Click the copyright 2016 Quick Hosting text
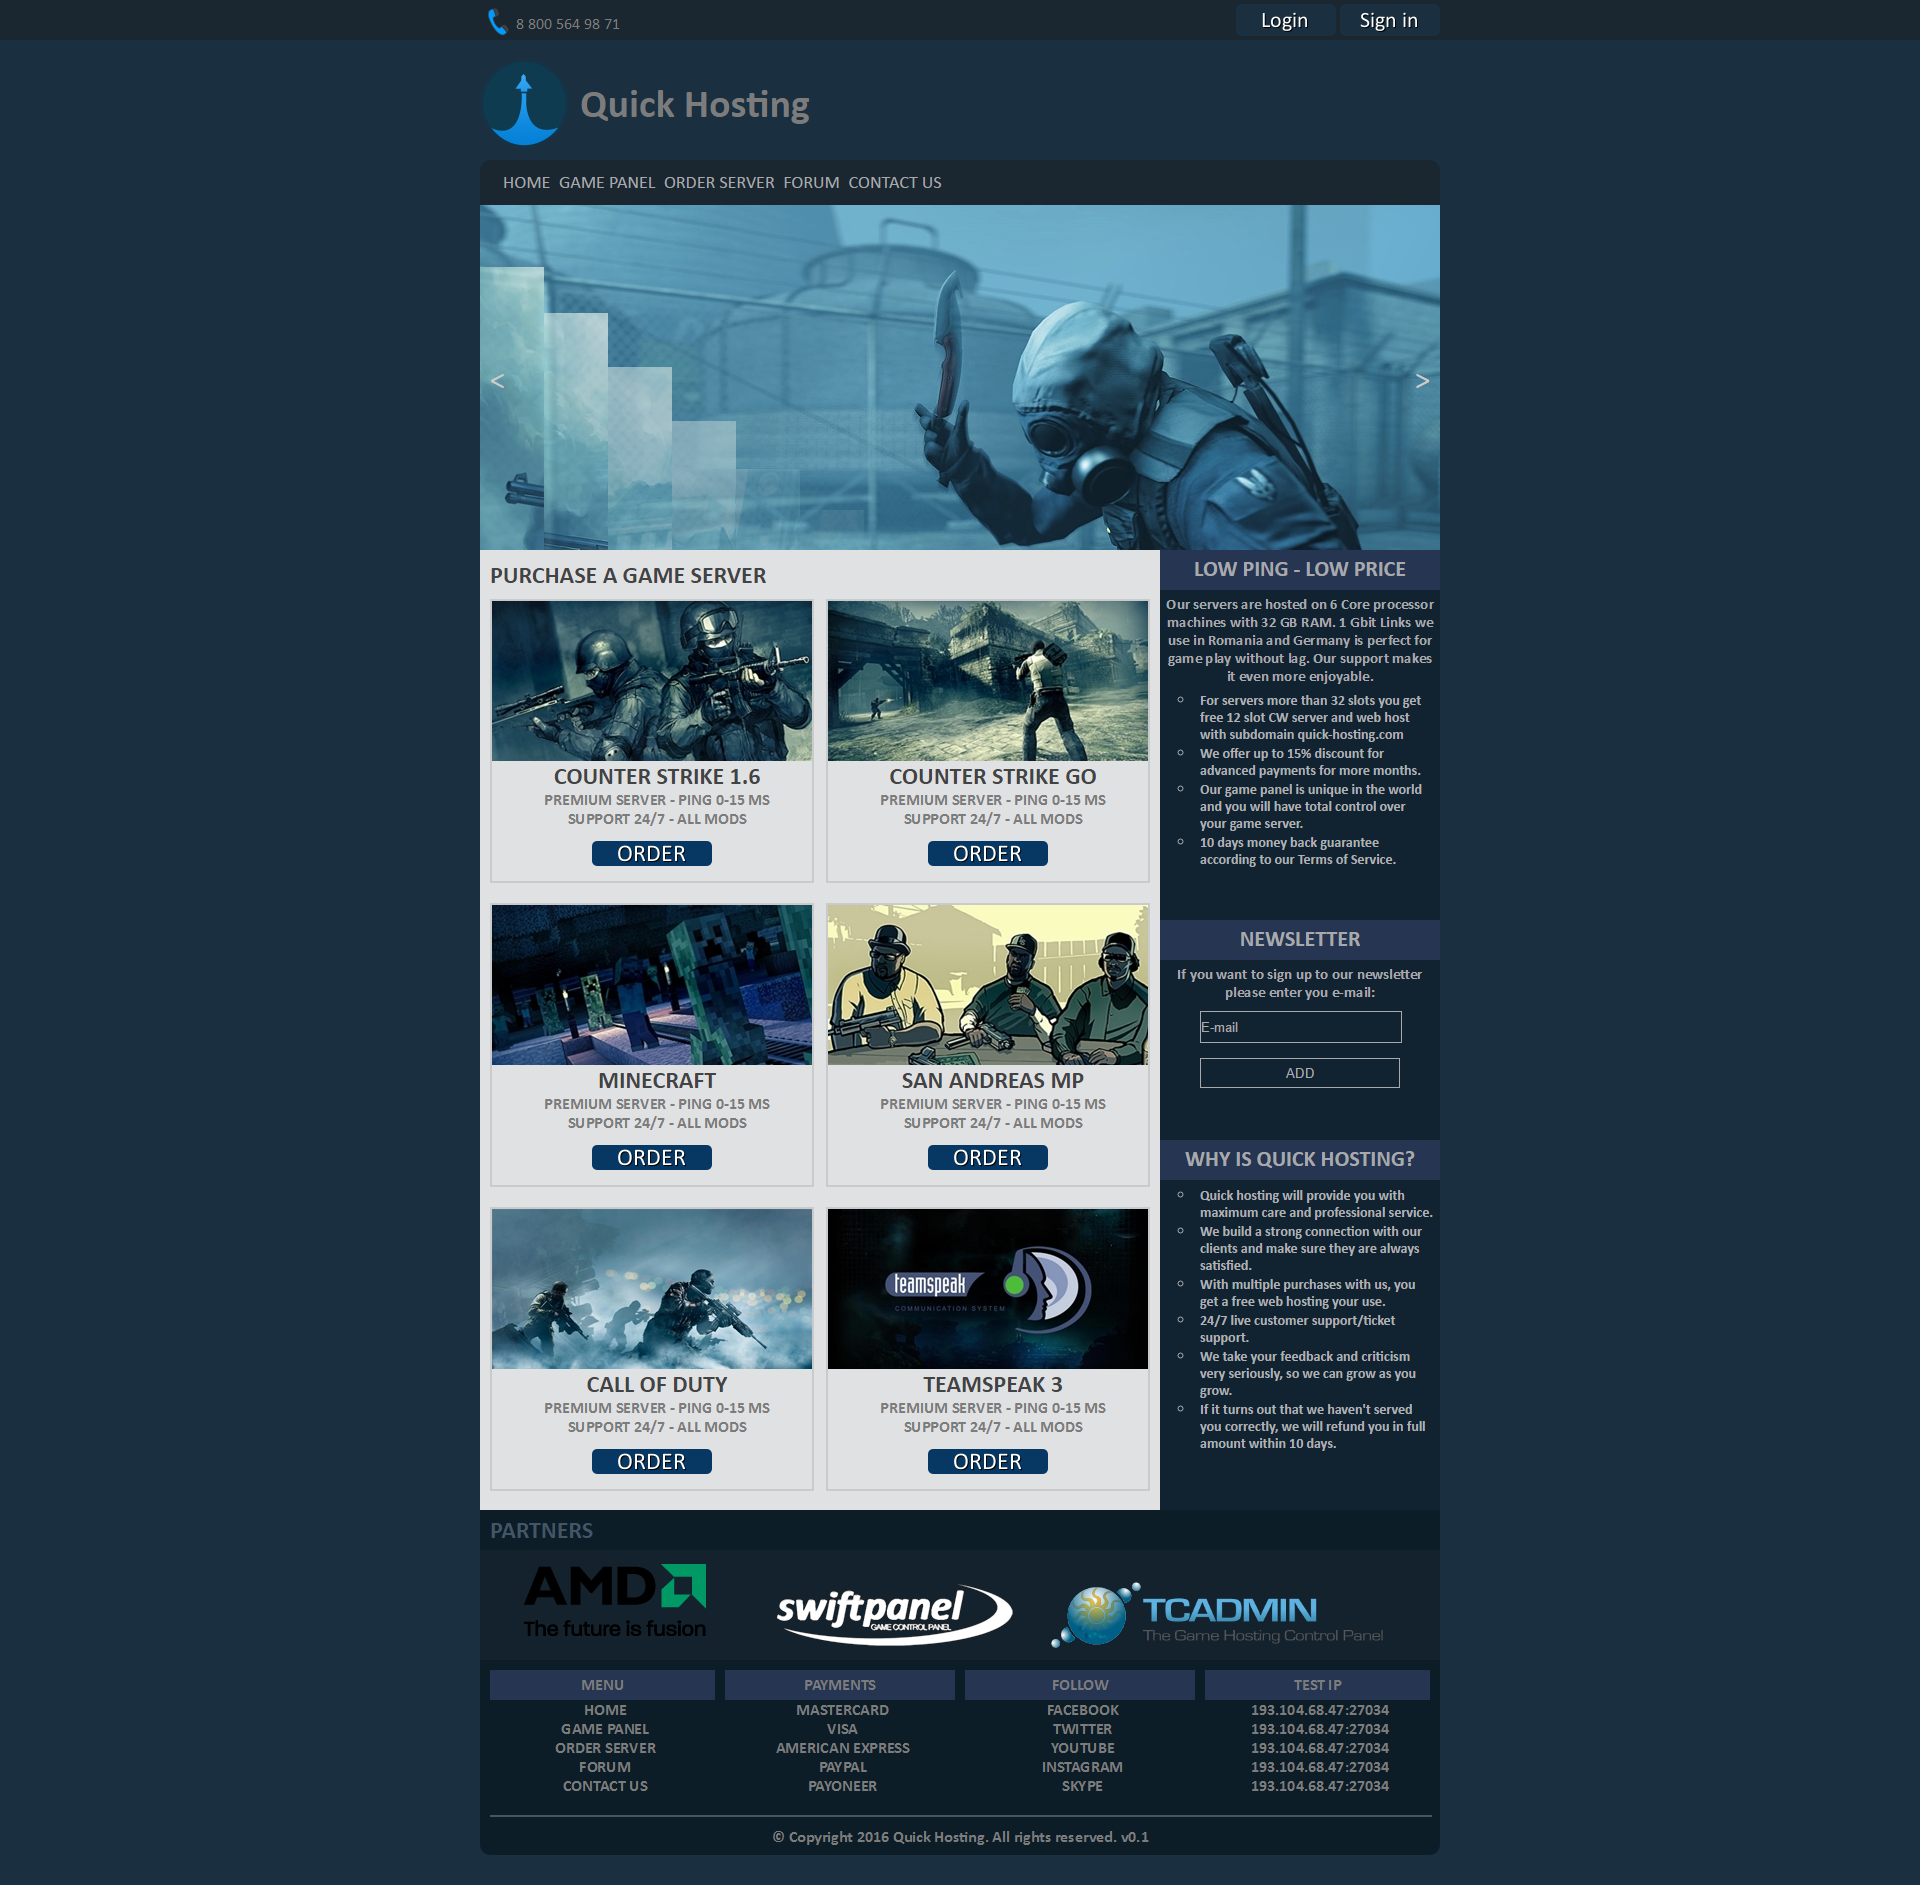The height and width of the screenshot is (1885, 1920). click(x=960, y=1838)
